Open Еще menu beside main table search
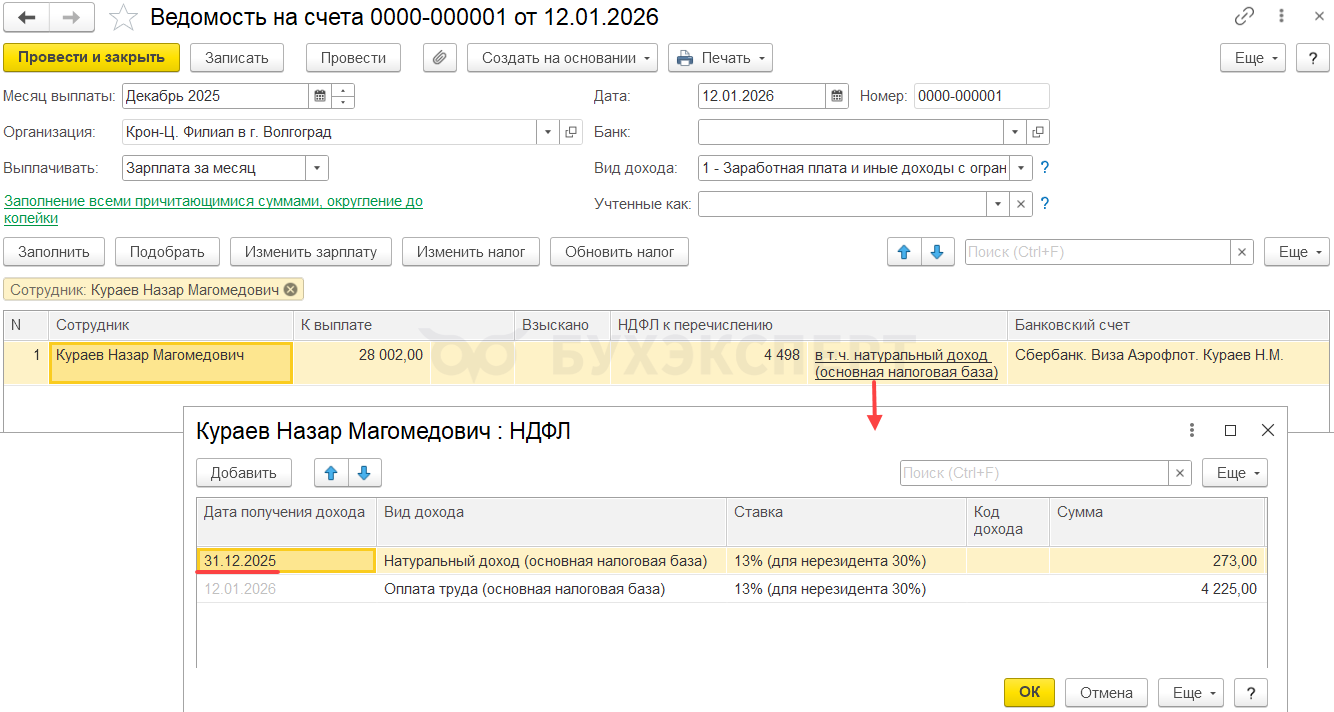The height and width of the screenshot is (712, 1334). (x=1296, y=252)
